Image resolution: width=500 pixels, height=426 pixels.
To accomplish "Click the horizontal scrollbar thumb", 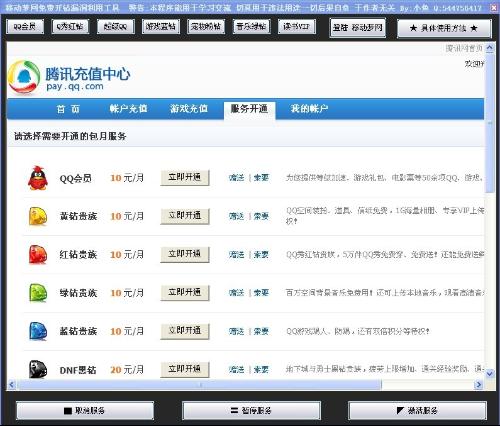I will coord(199,384).
